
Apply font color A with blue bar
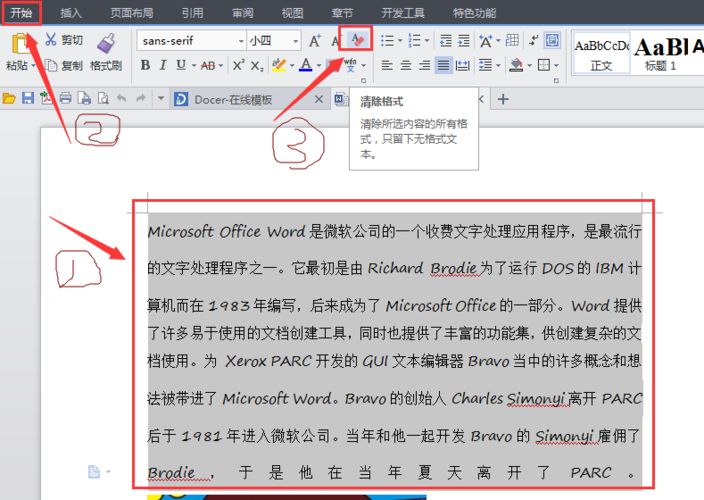306,65
